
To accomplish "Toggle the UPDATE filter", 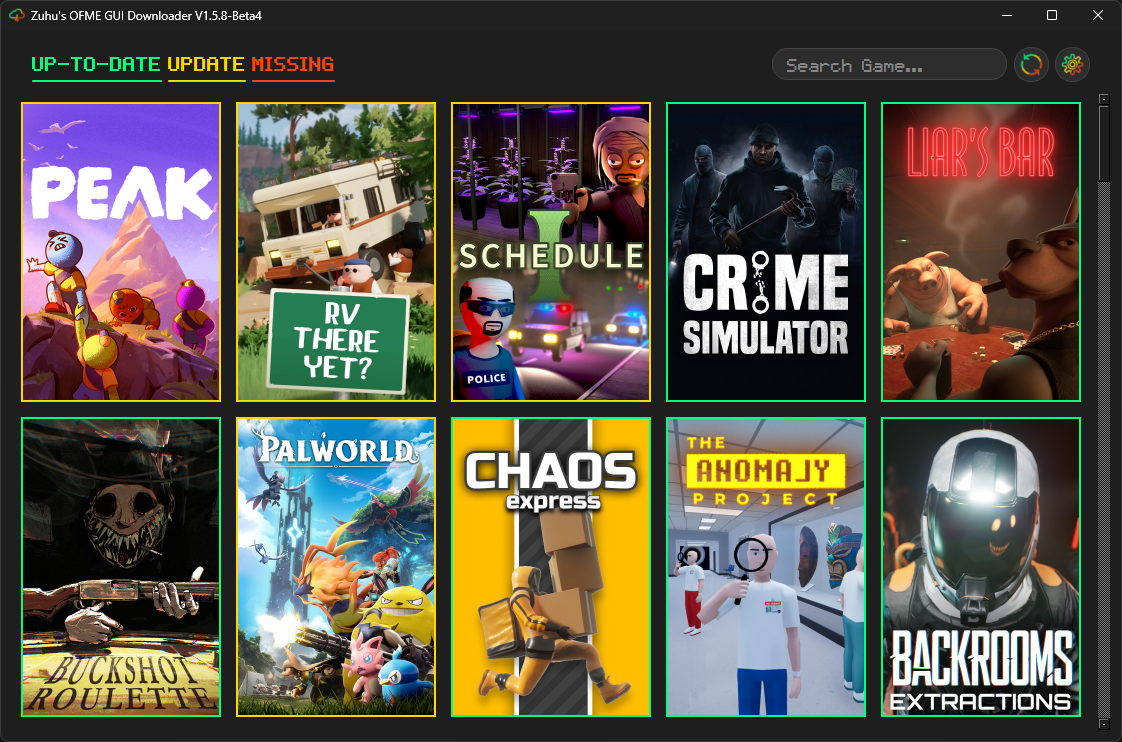I will click(x=206, y=64).
